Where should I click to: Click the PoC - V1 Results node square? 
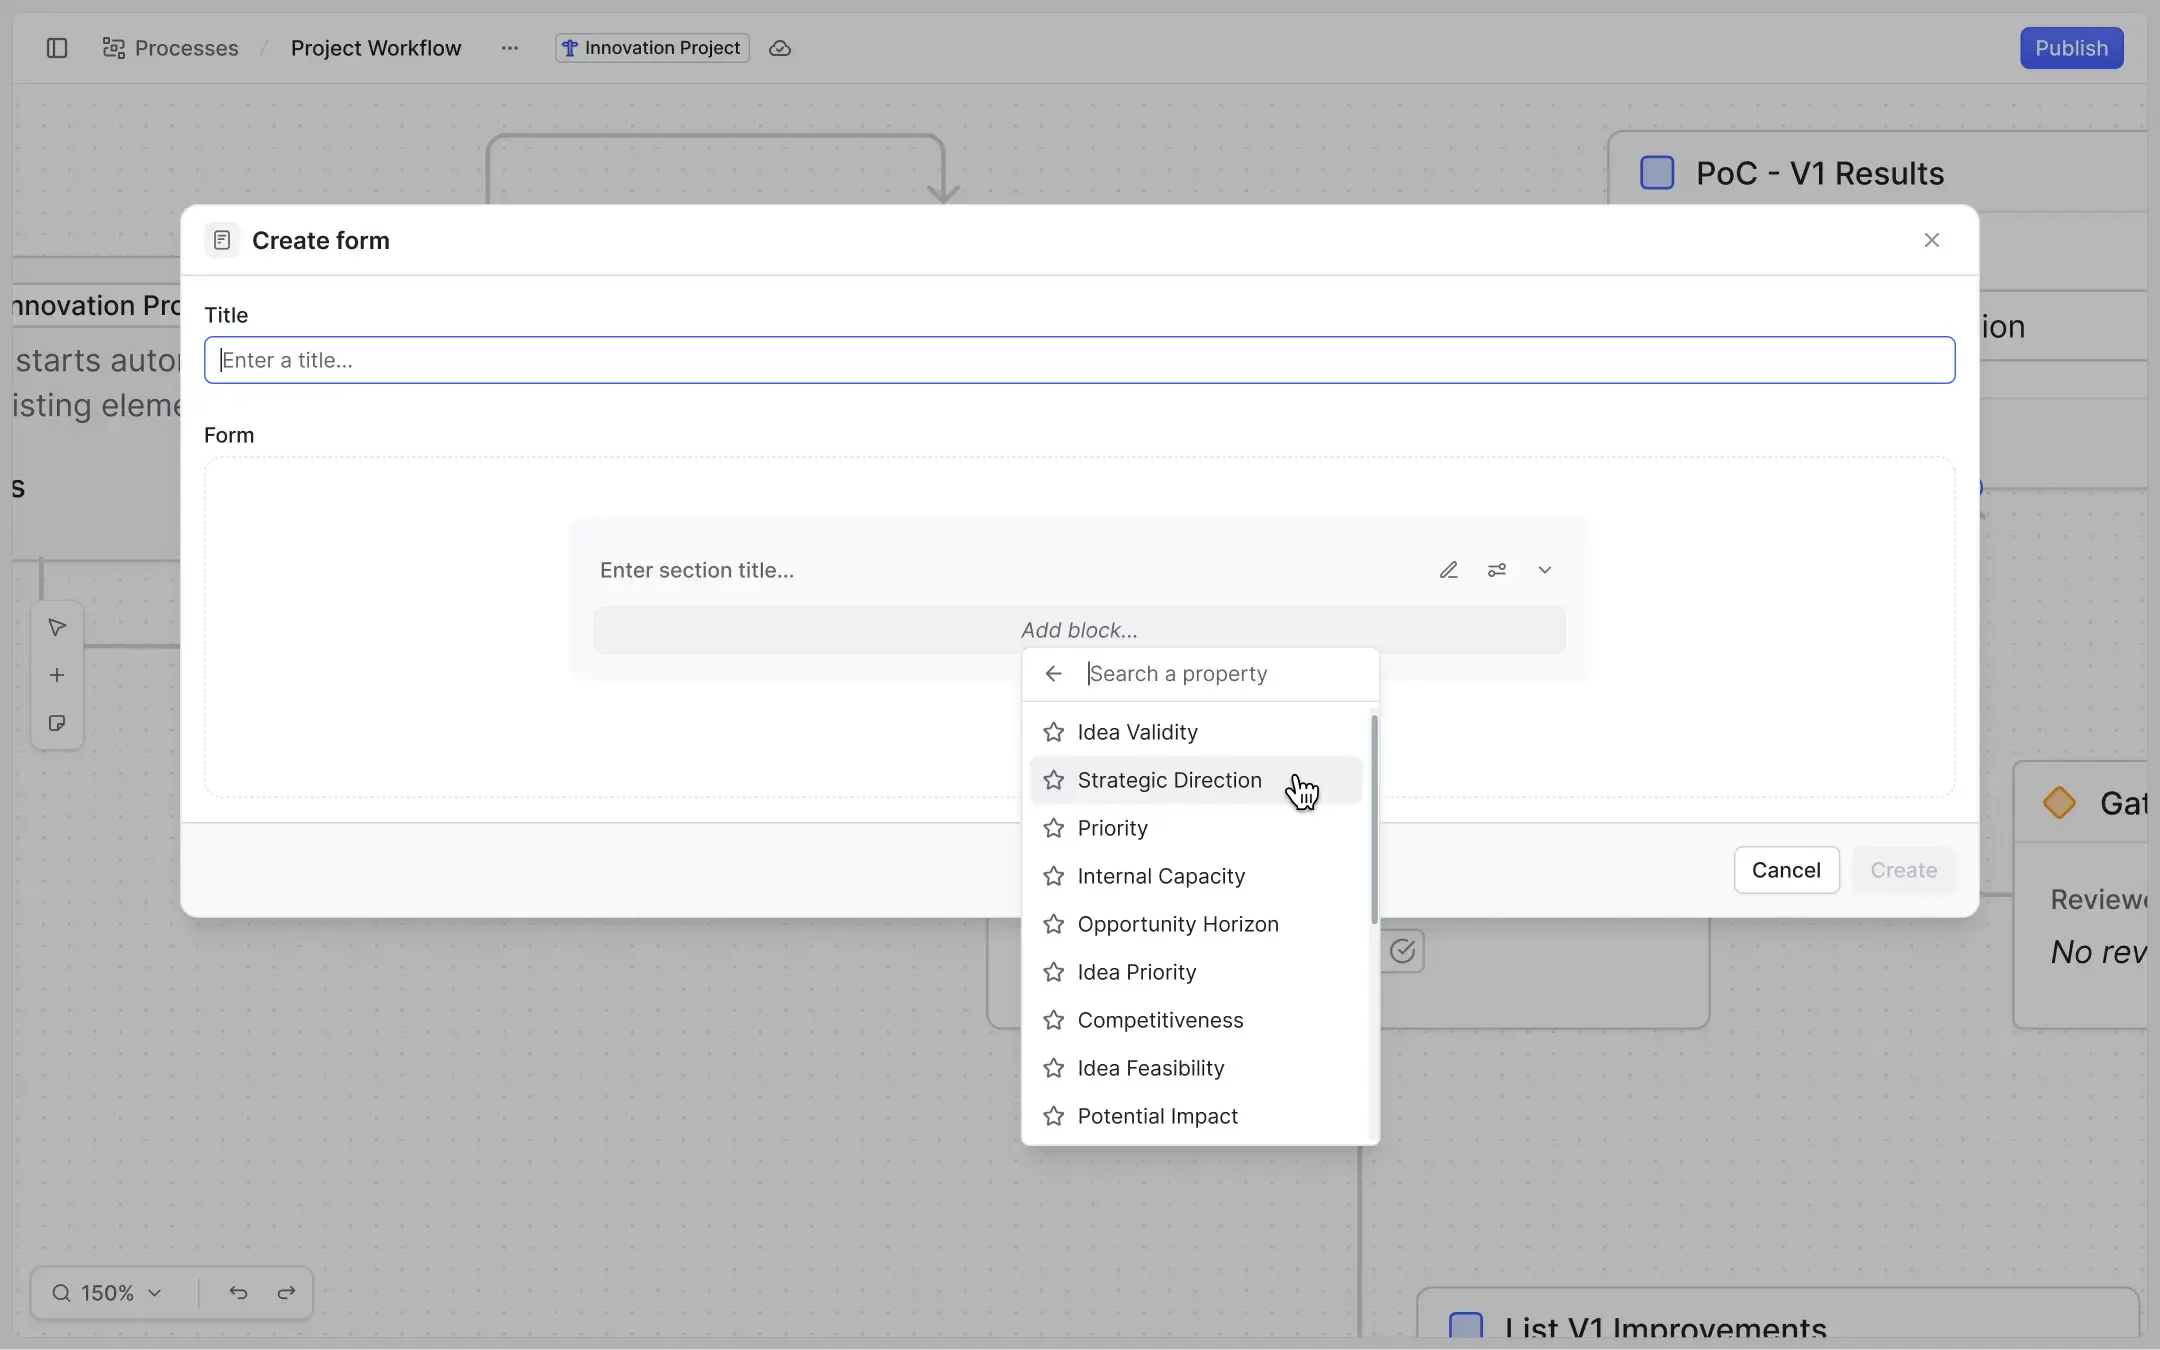coord(1657,172)
